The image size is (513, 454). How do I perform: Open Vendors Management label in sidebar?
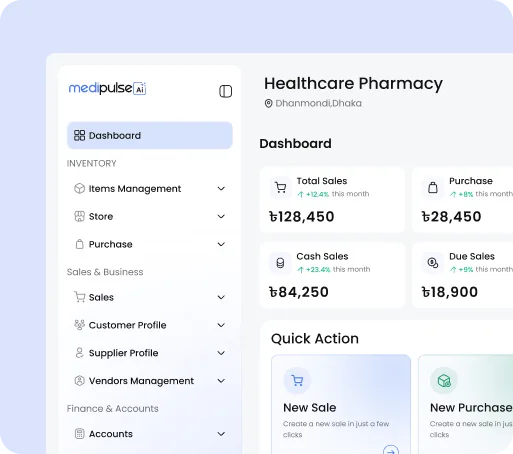[x=141, y=381]
